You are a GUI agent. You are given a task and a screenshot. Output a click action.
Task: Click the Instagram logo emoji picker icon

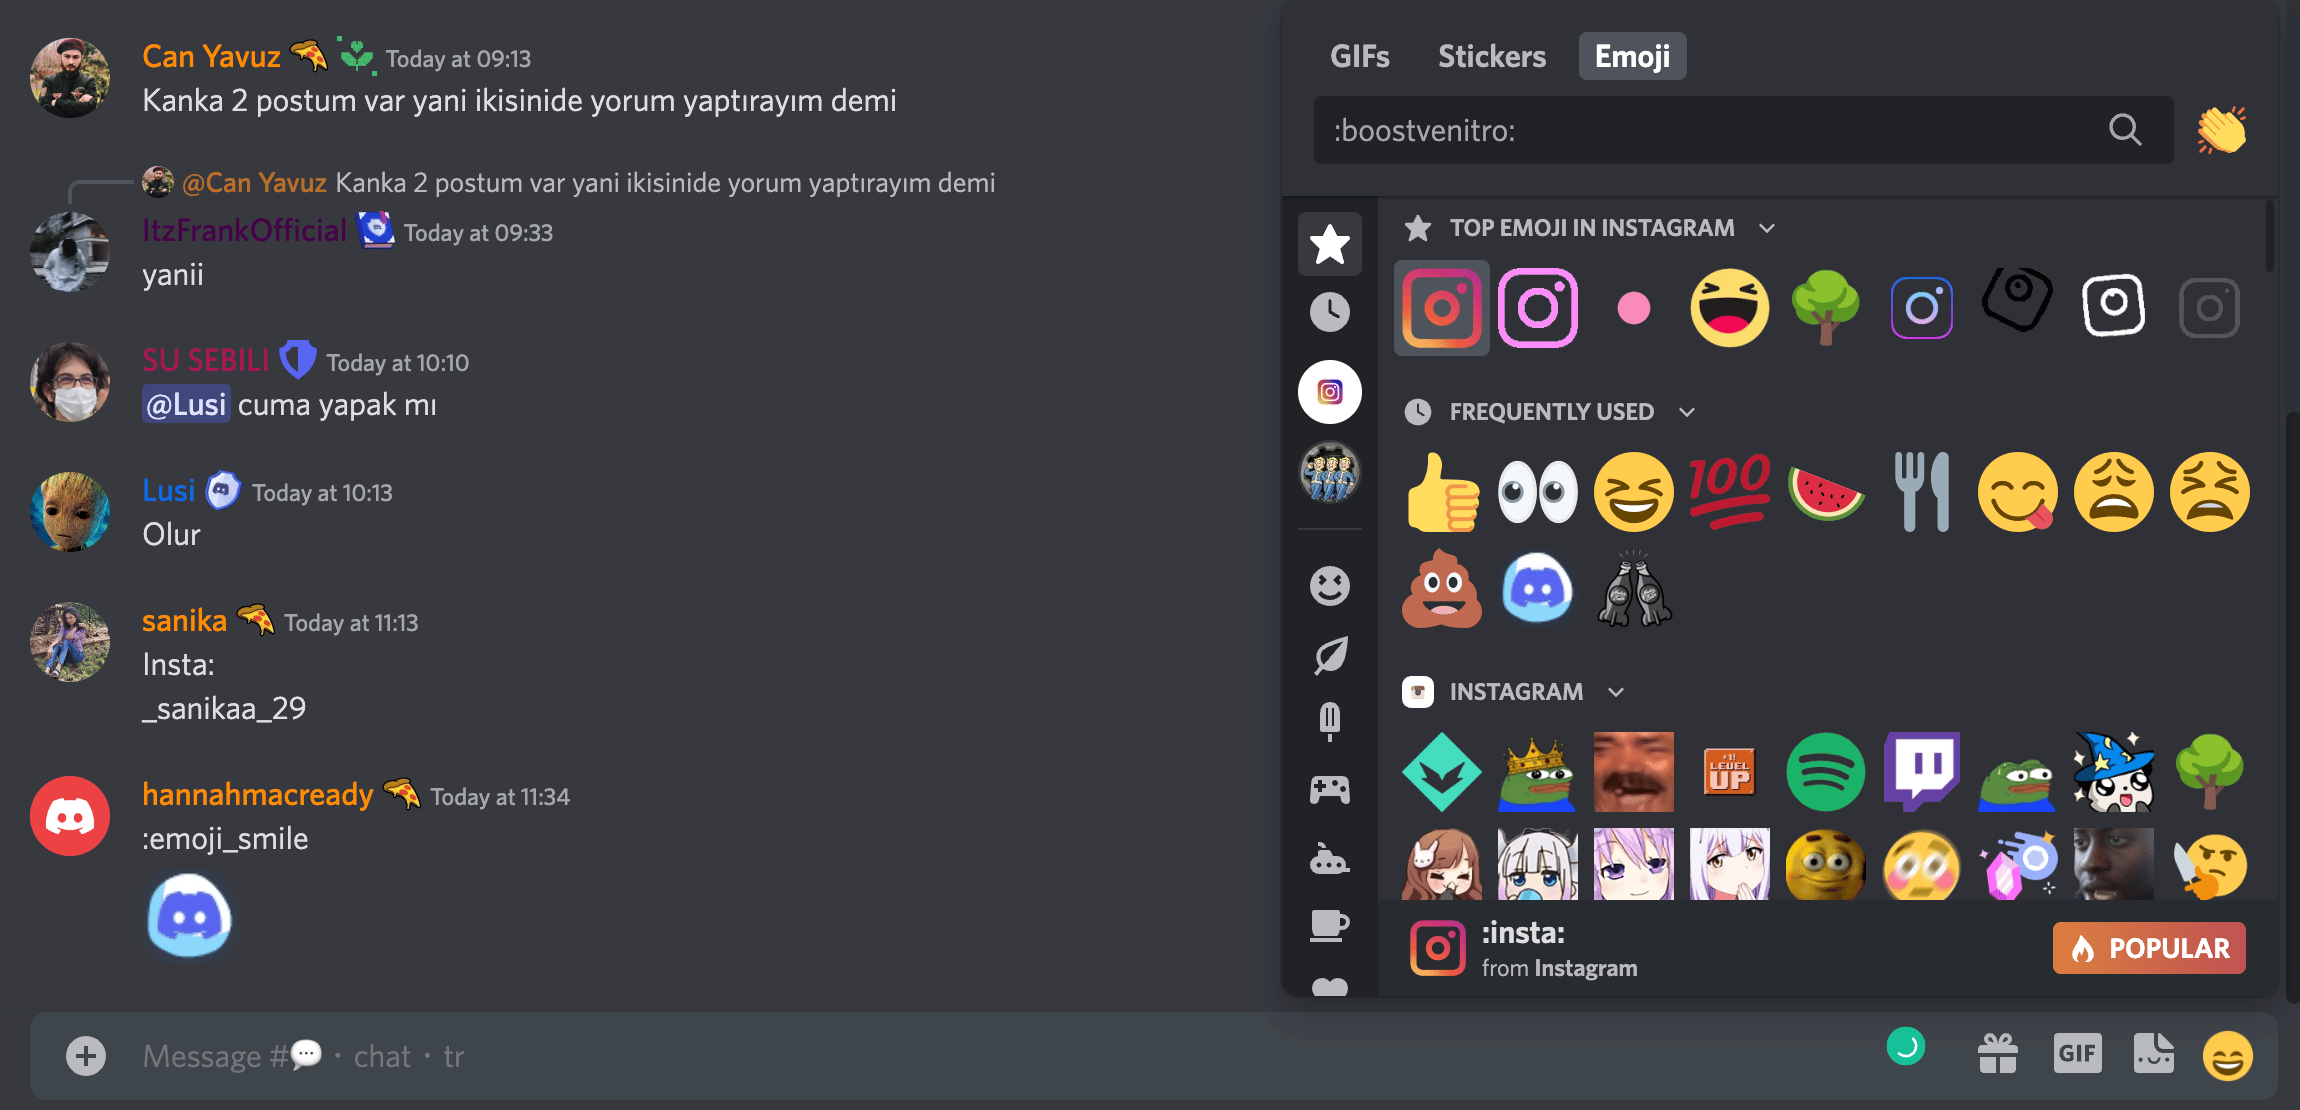coord(1329,389)
